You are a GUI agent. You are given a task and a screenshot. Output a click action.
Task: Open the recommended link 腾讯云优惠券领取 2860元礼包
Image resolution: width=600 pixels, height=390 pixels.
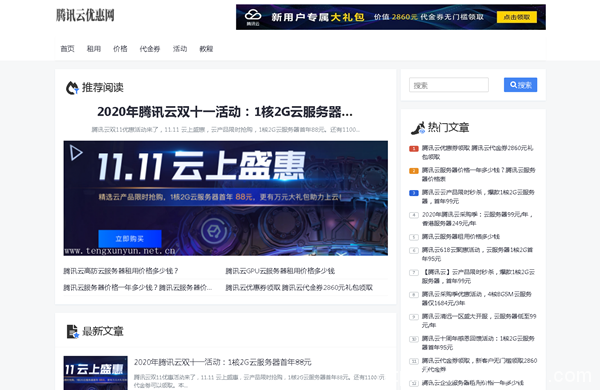(x=299, y=287)
